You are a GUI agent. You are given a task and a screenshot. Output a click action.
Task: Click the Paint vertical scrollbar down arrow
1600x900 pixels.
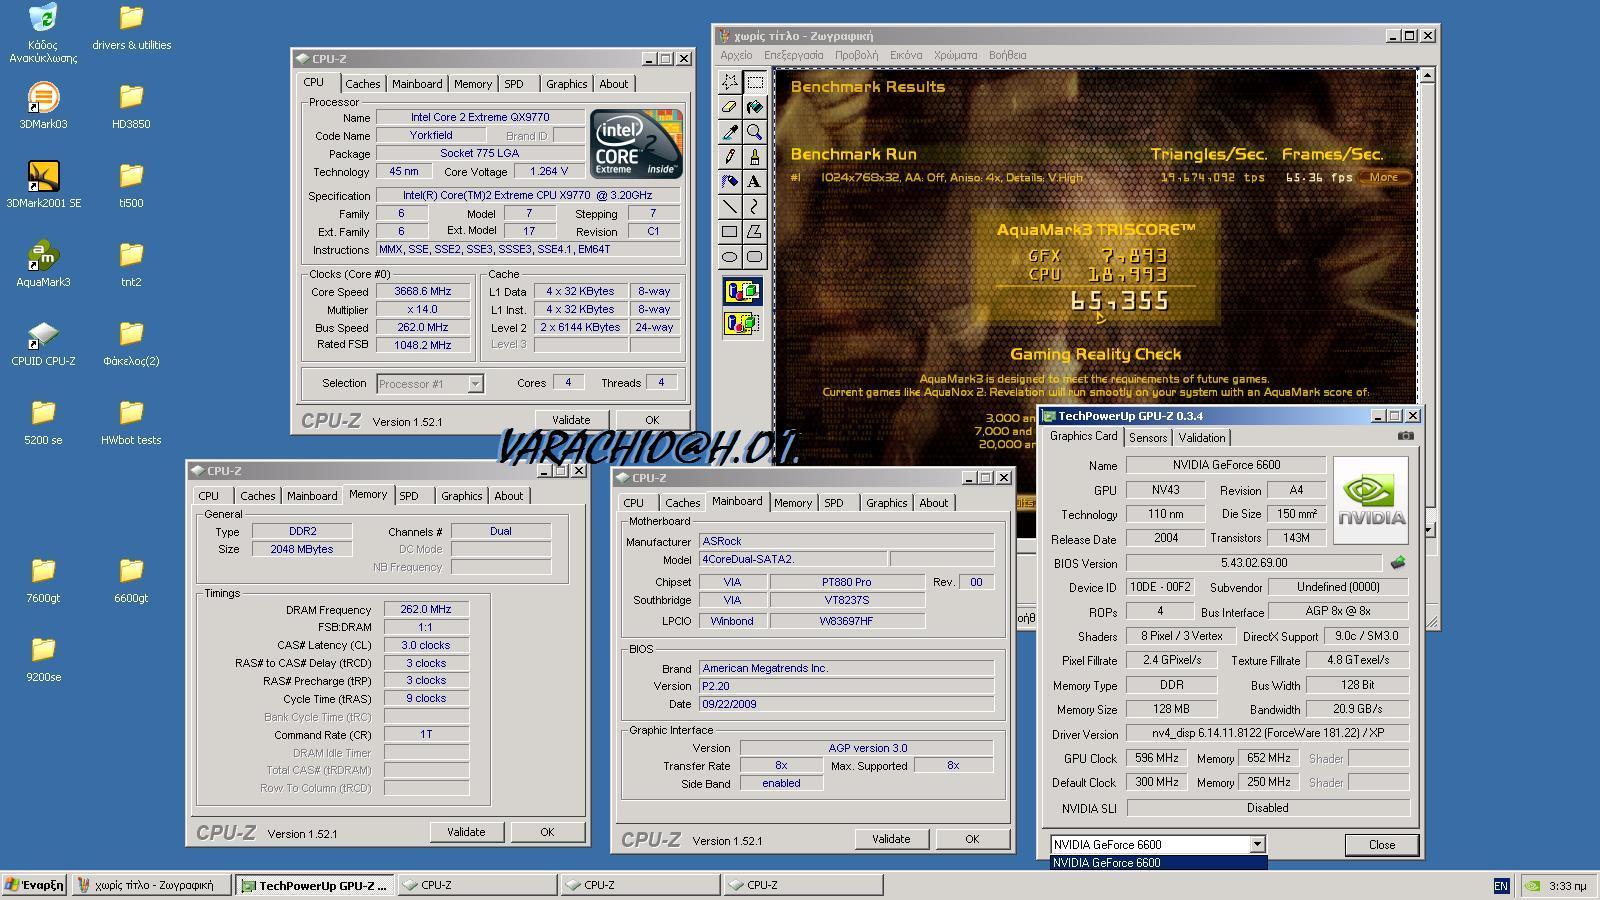click(1429, 529)
